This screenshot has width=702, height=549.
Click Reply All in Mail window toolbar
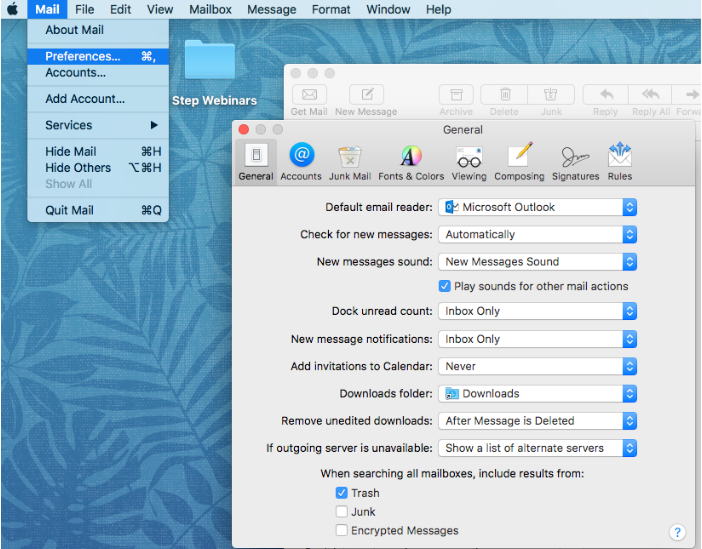click(x=651, y=101)
